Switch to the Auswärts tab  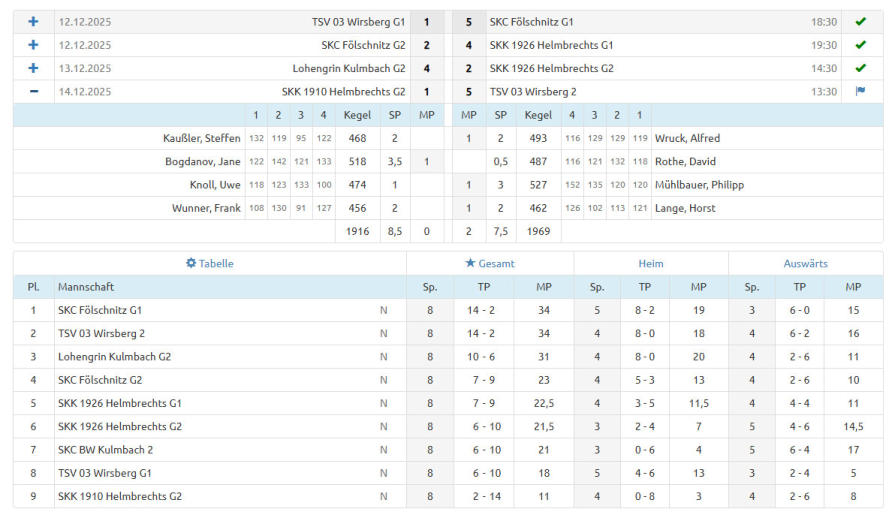click(805, 263)
